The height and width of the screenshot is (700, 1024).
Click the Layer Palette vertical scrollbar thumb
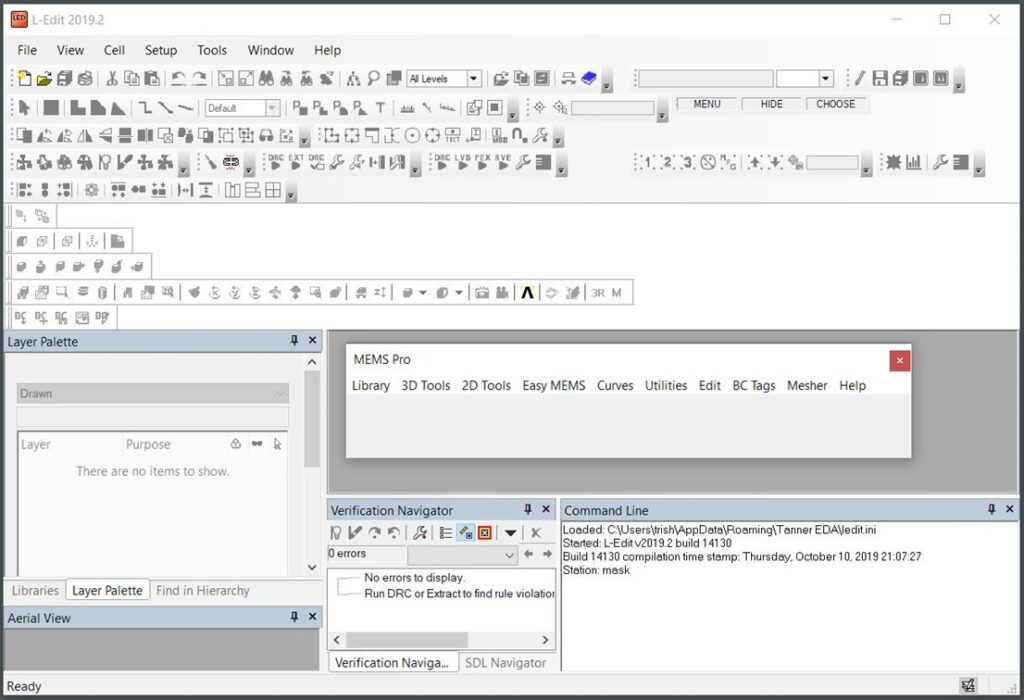tap(312, 419)
